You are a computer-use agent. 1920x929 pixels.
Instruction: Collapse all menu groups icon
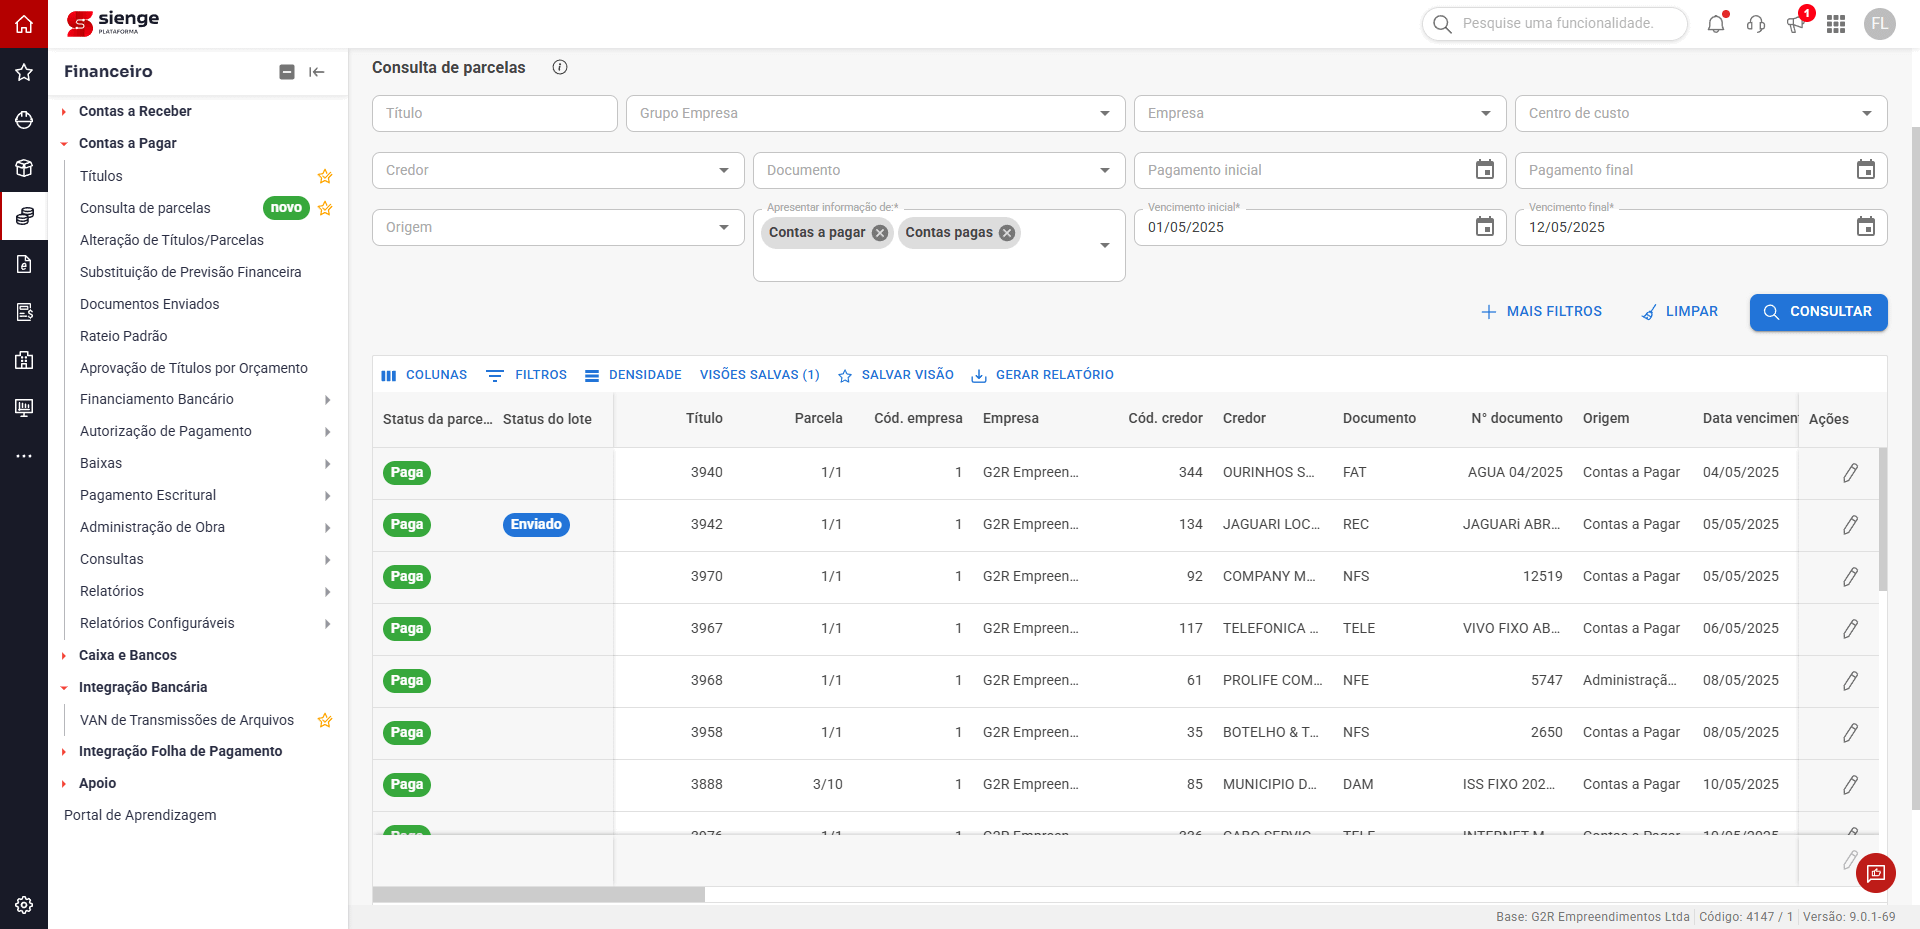[x=287, y=72]
